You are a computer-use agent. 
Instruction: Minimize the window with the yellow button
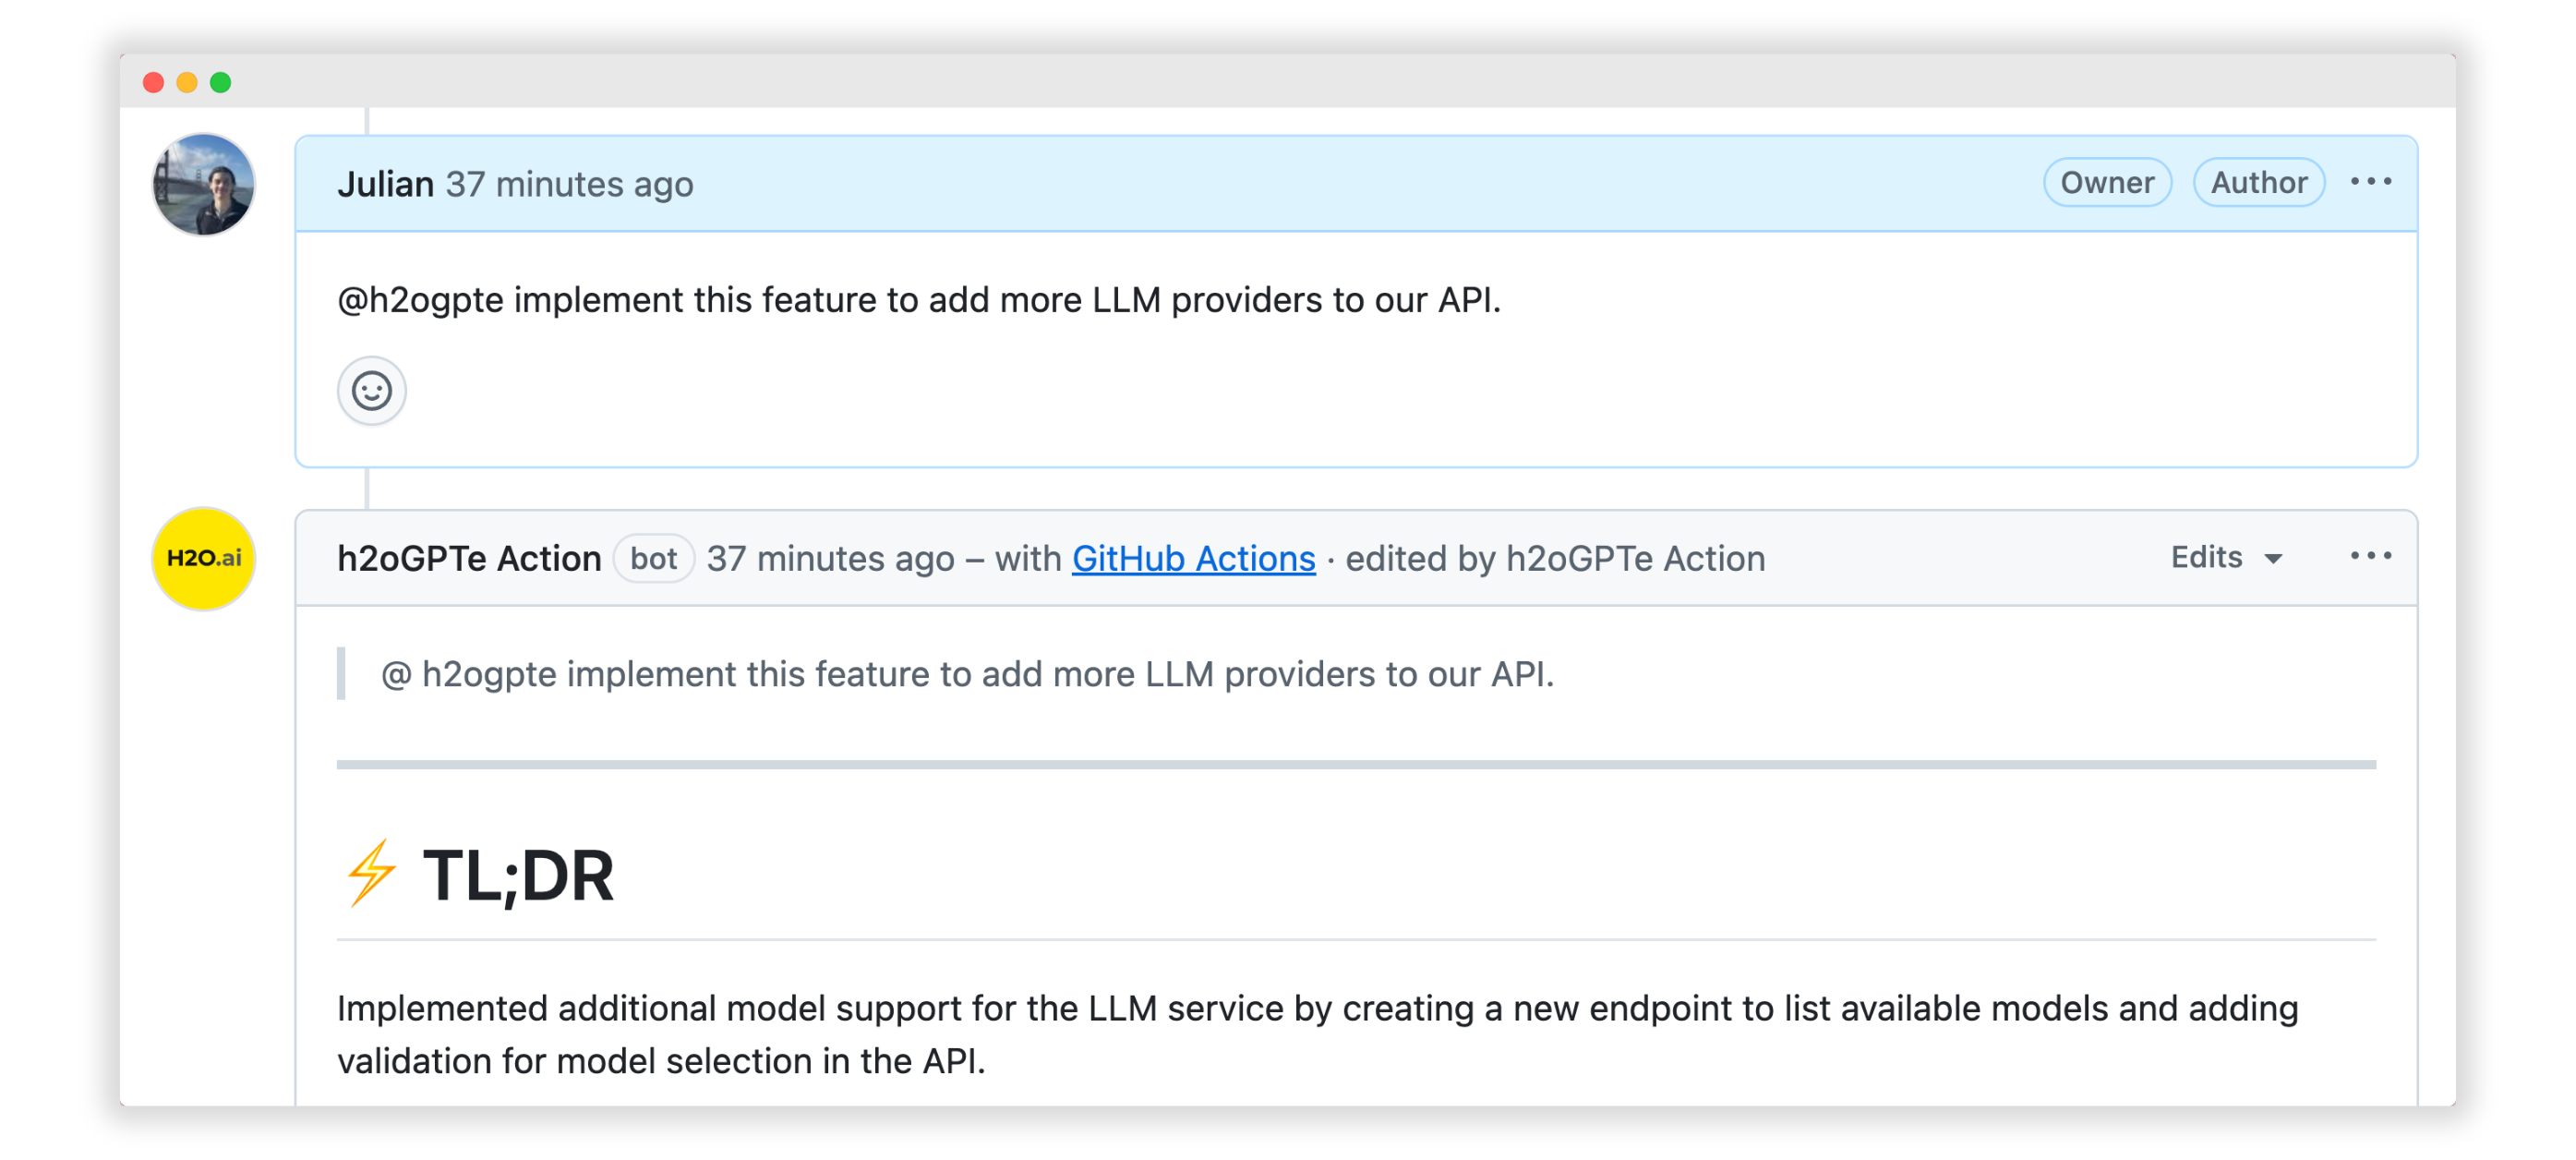click(x=187, y=82)
